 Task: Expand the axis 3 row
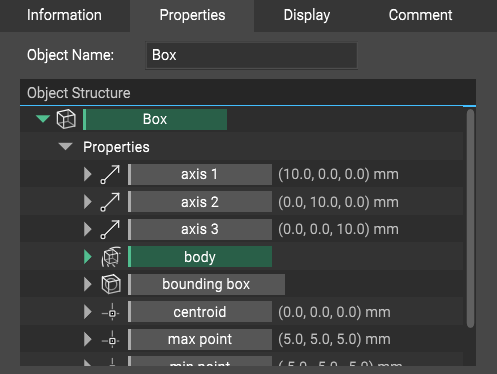pos(88,229)
